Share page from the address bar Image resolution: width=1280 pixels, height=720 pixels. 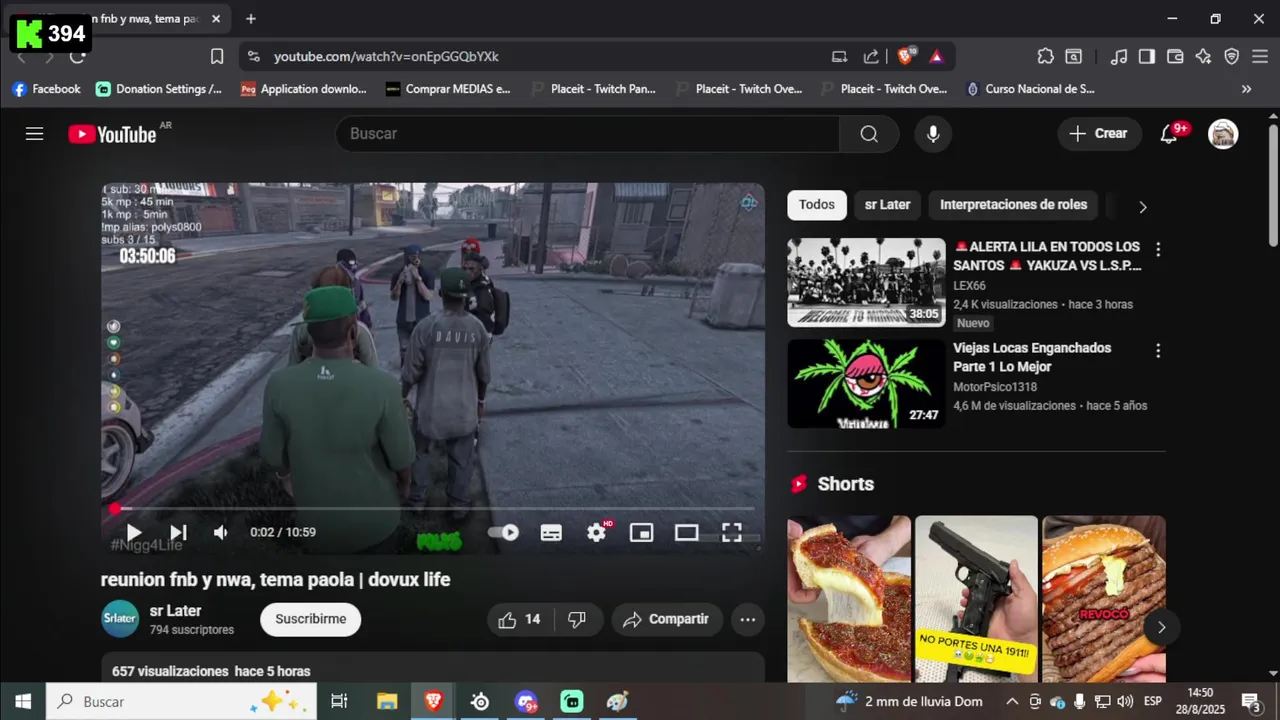coord(871,57)
